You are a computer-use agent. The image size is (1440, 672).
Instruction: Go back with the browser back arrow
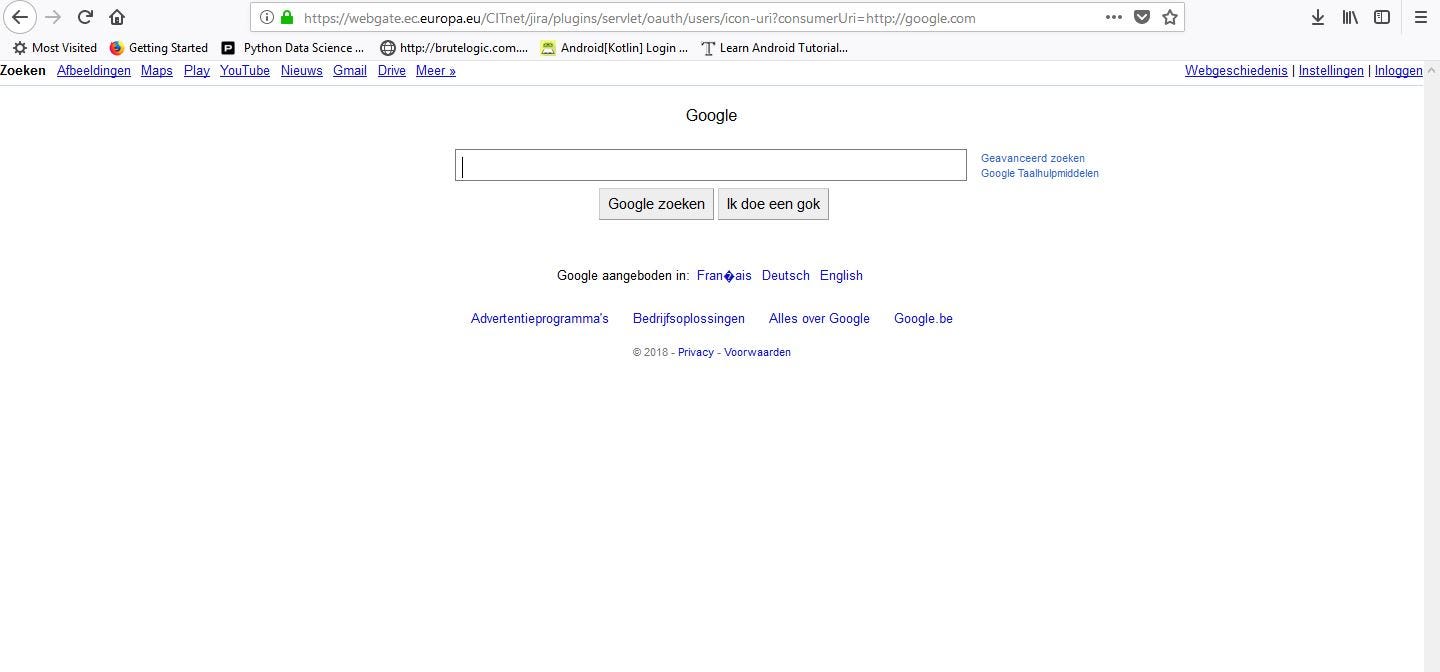[20, 17]
